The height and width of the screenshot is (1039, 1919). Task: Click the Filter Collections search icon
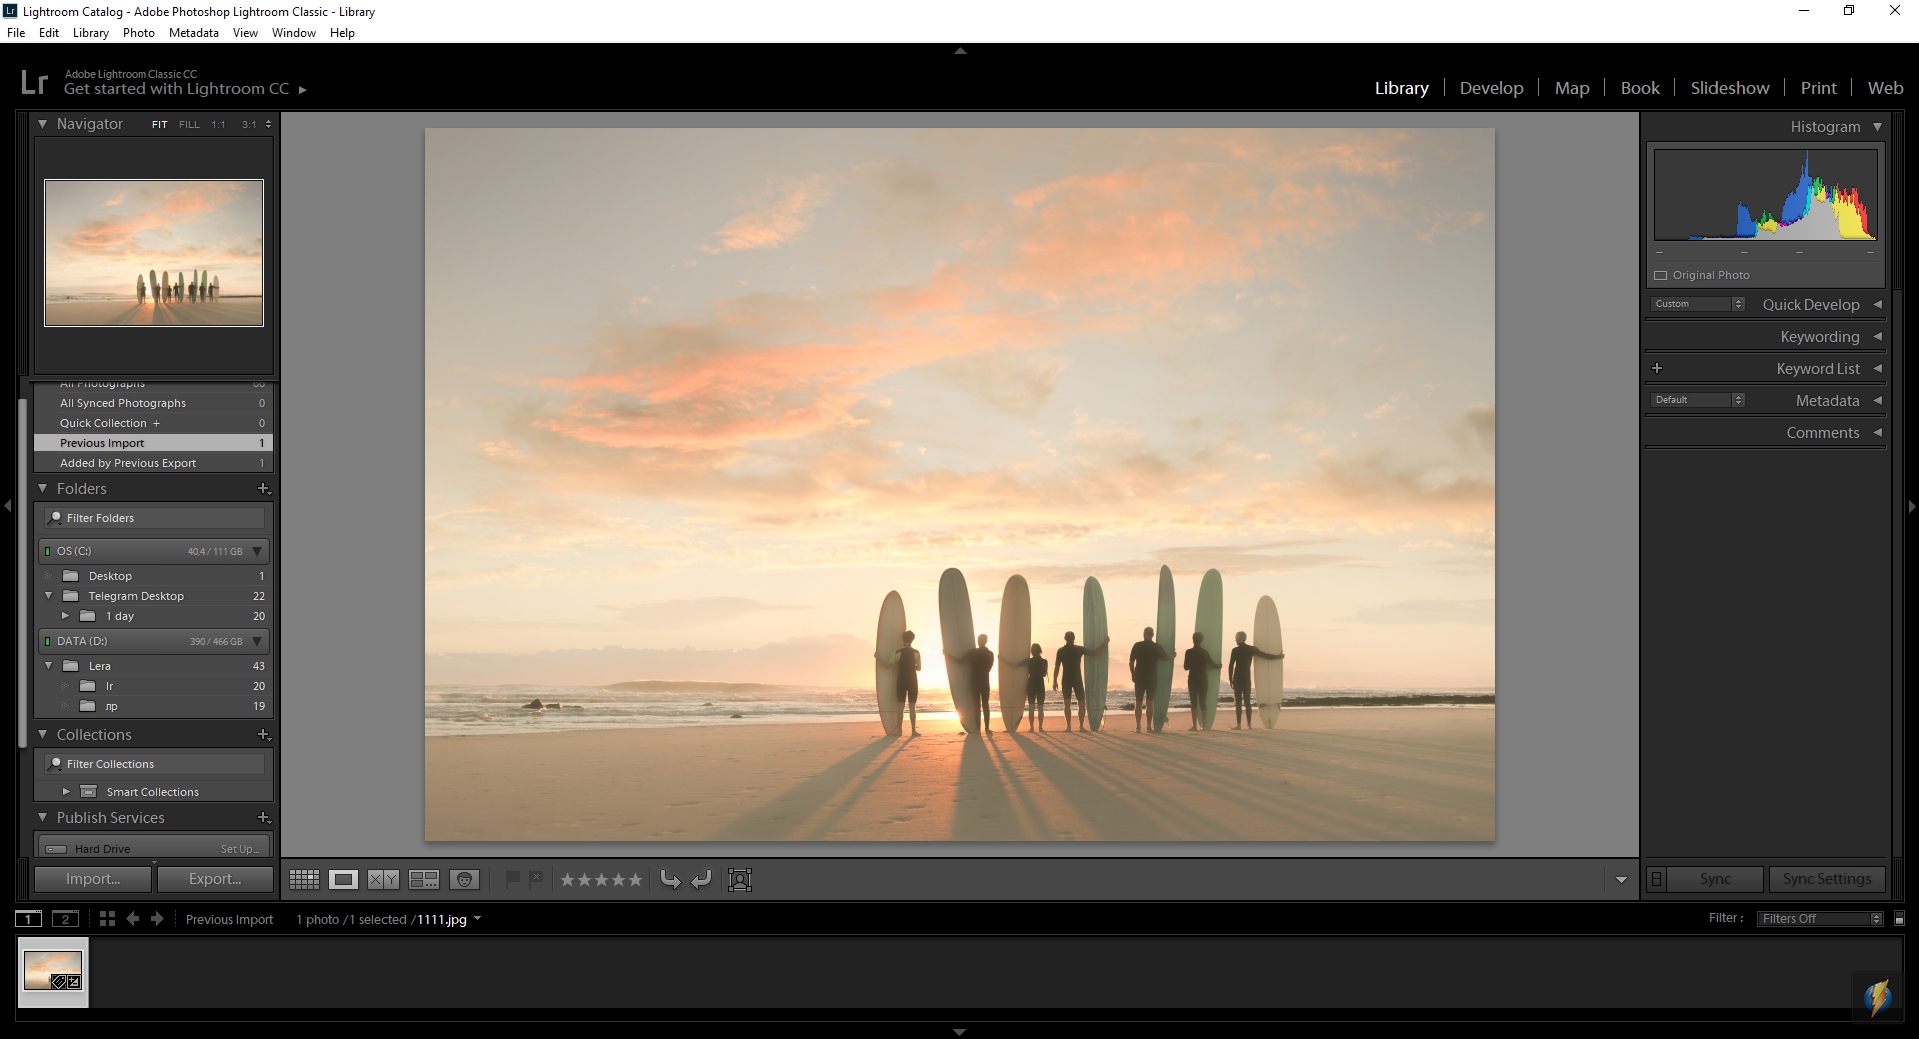point(56,764)
